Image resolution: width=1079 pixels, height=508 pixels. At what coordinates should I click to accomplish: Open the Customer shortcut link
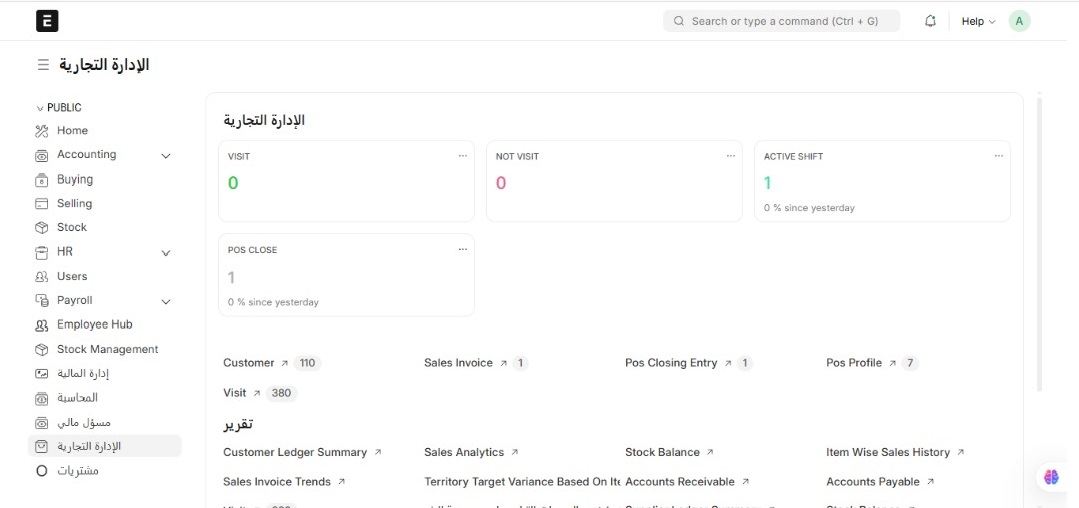pyautogui.click(x=249, y=363)
